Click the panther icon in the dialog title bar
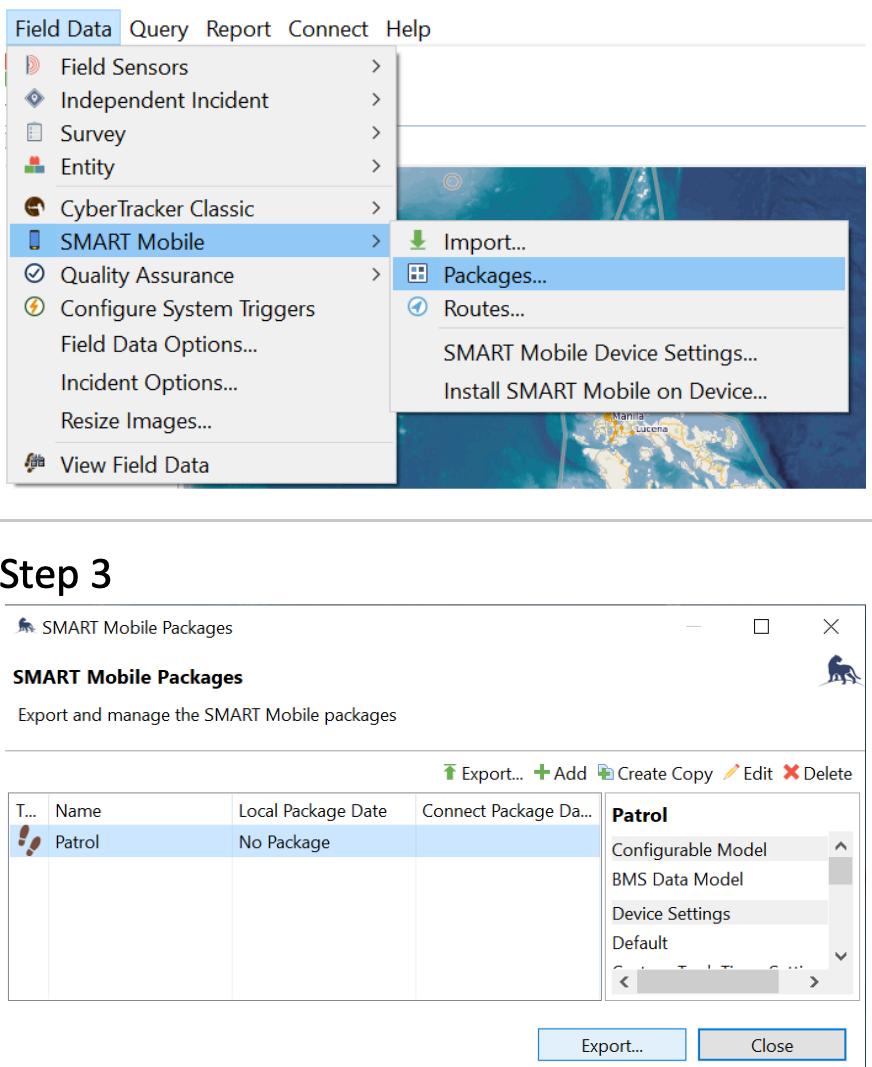 click(26, 626)
